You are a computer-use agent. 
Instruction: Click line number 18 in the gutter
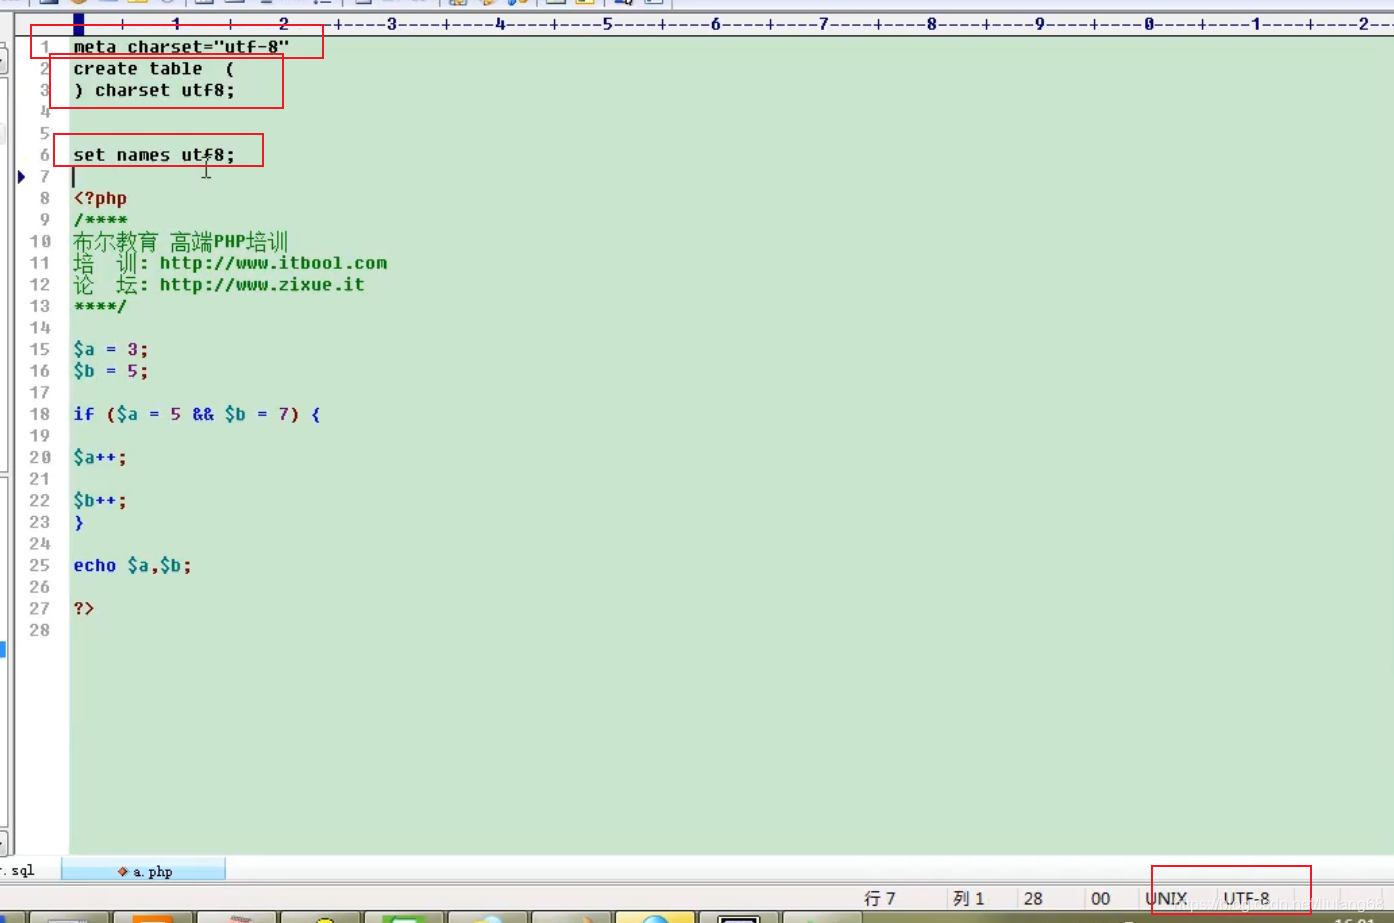40,414
